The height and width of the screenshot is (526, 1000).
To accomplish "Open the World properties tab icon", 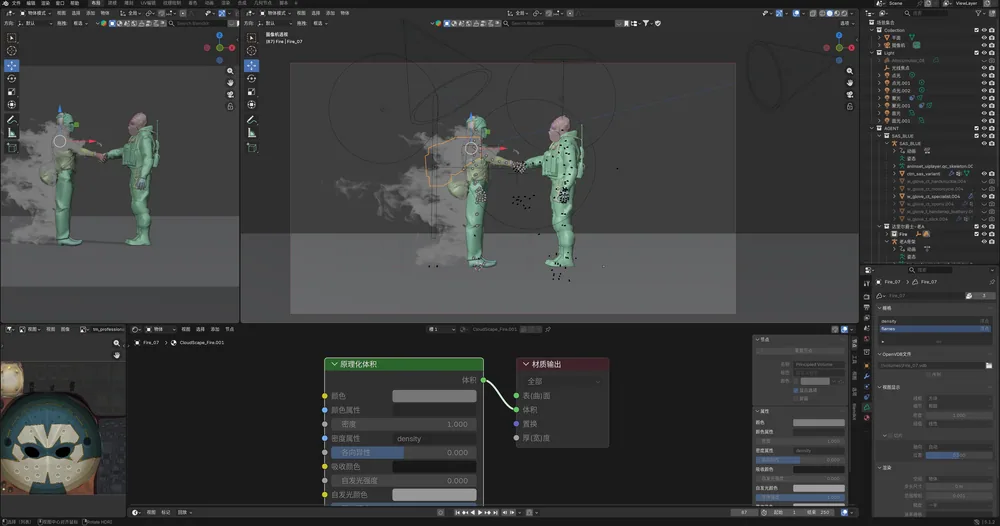I will click(867, 339).
